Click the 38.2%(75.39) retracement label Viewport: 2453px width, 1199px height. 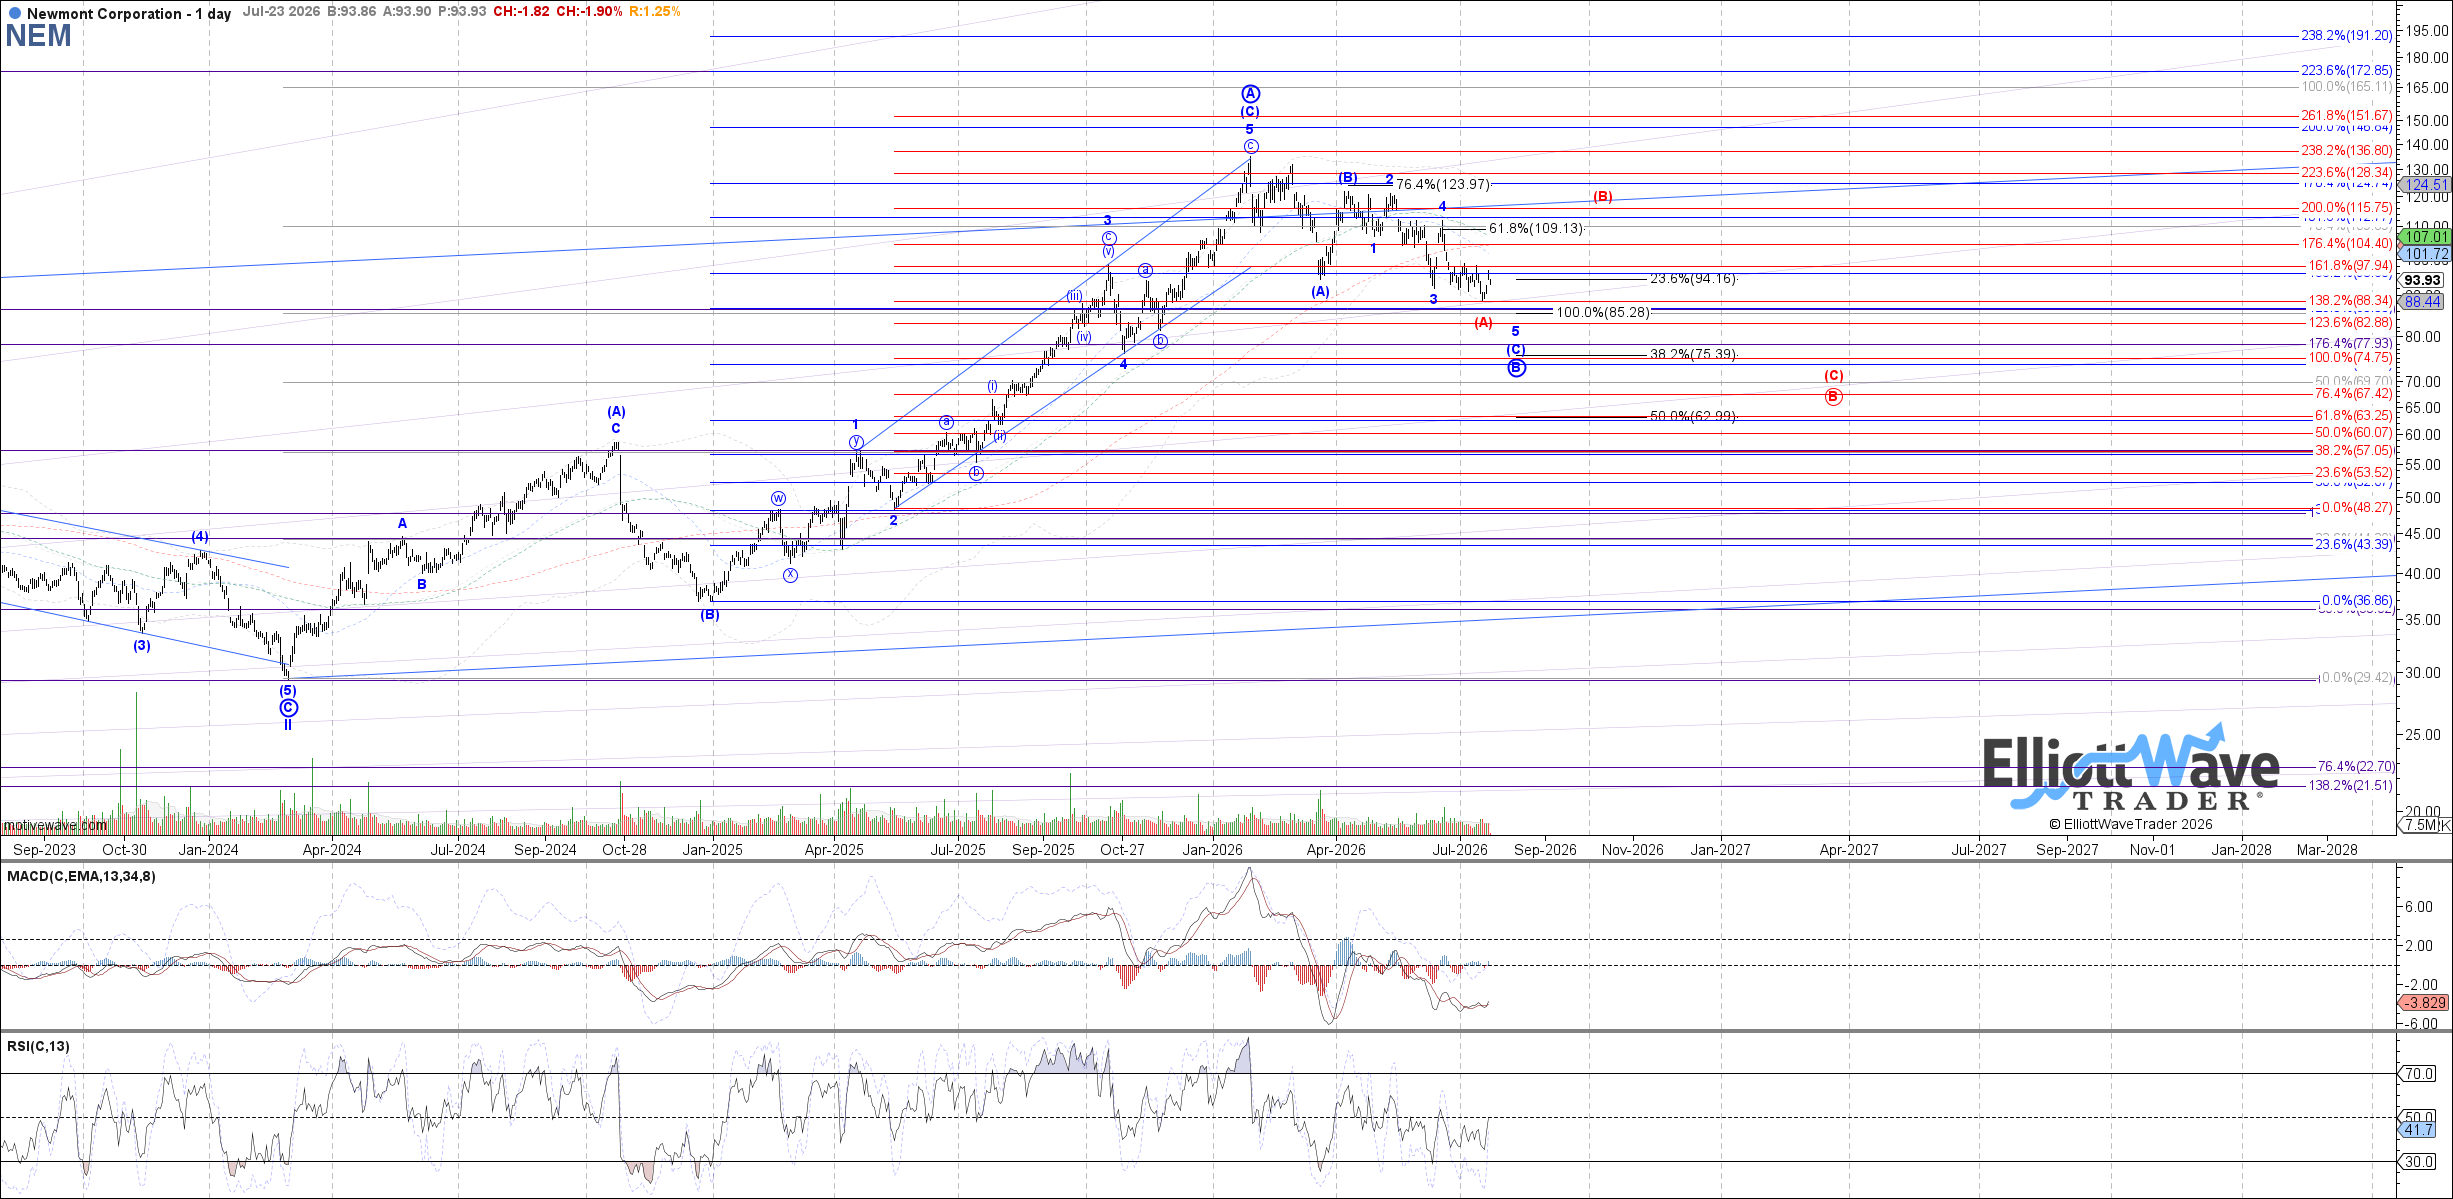pos(1693,355)
